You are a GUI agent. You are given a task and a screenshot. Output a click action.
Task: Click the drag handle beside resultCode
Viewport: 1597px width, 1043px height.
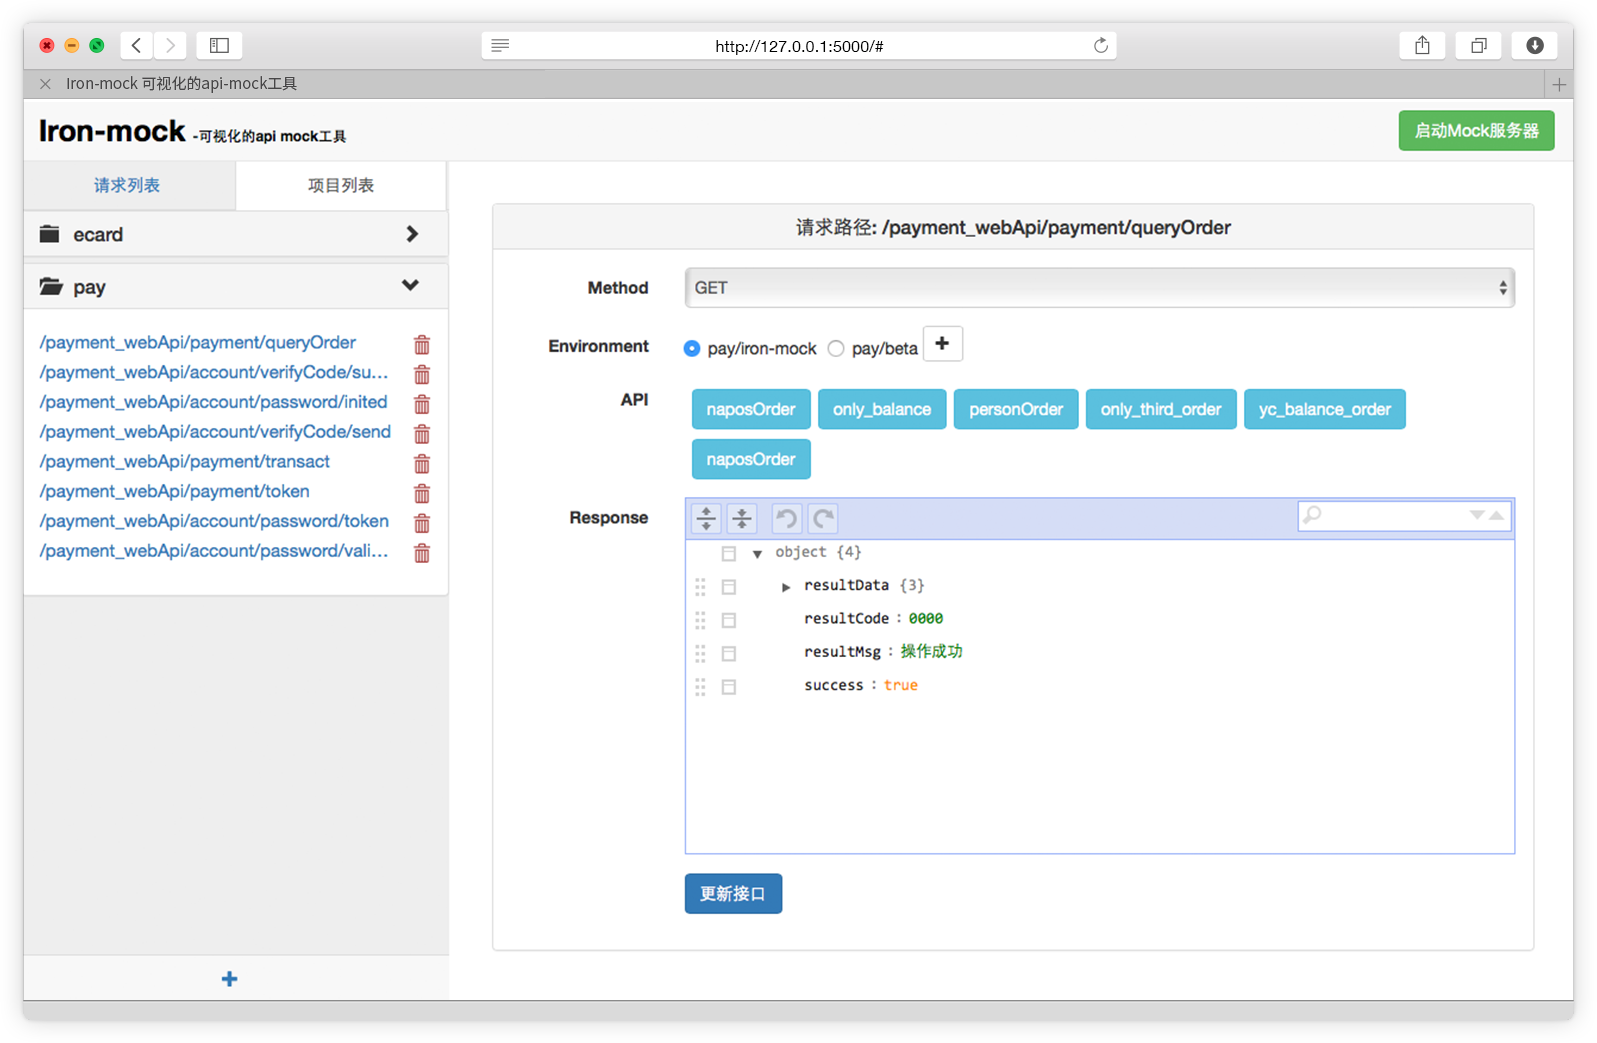point(700,620)
